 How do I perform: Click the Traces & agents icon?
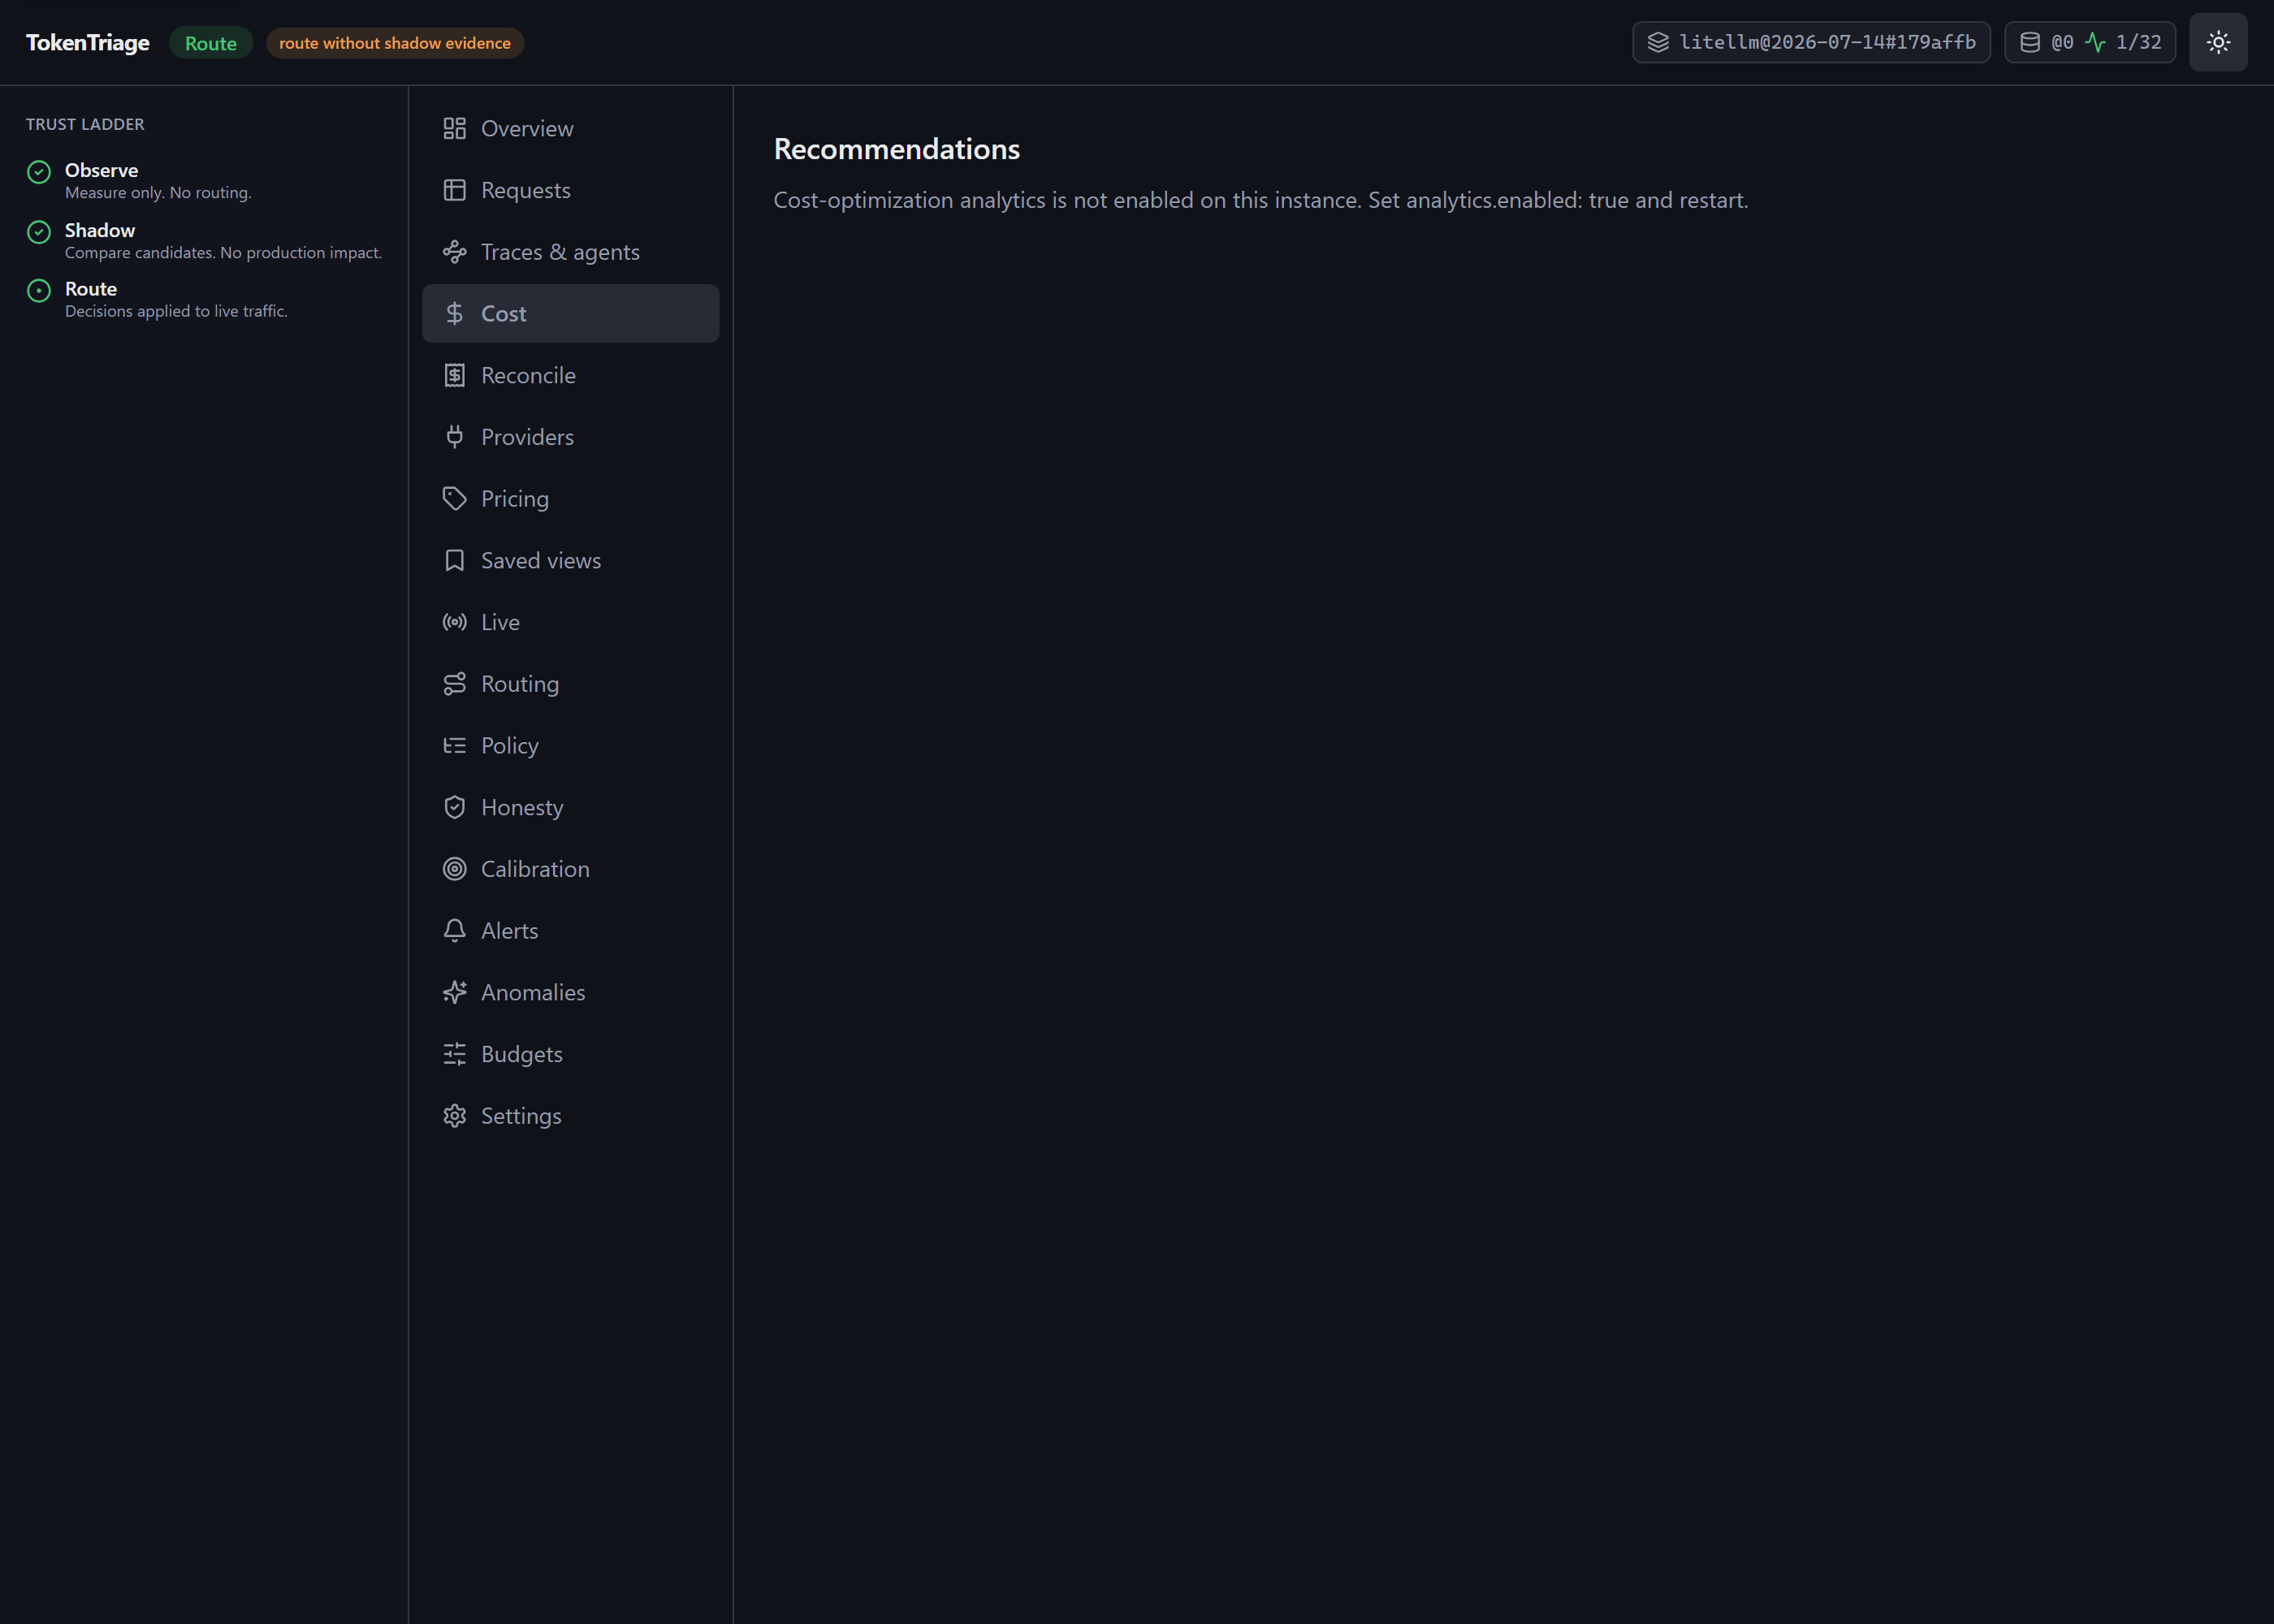(454, 252)
